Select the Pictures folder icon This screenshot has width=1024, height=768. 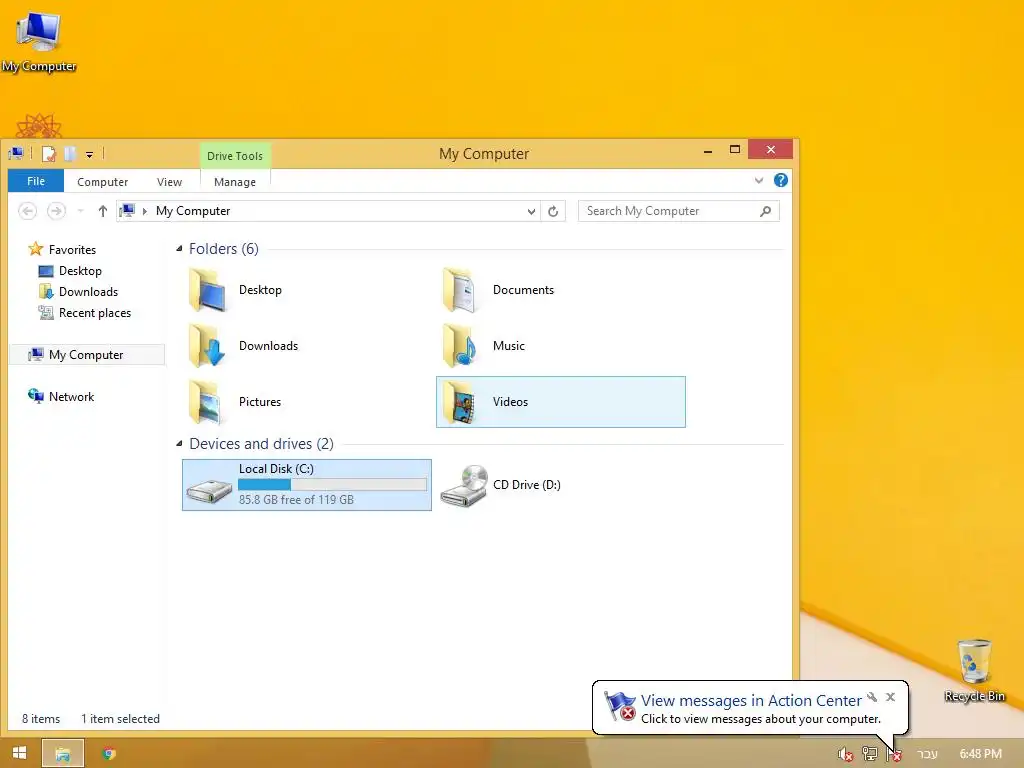(x=207, y=402)
